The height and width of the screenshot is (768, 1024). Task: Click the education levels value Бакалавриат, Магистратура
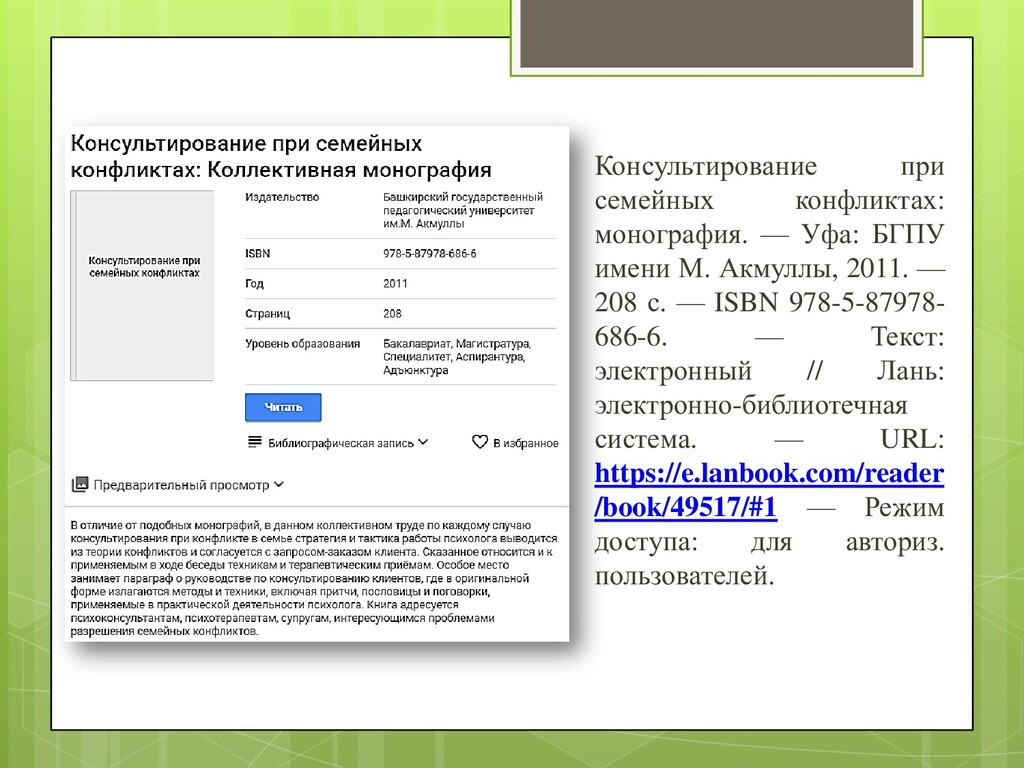(x=457, y=357)
